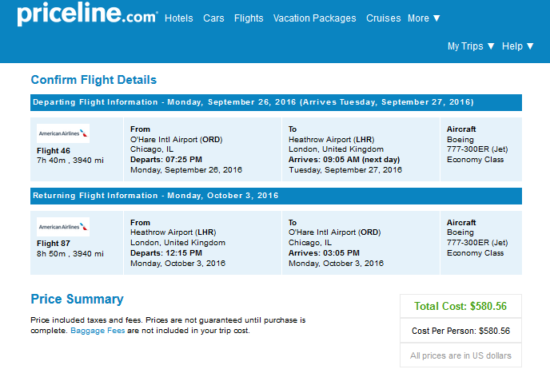The height and width of the screenshot is (389, 550).
Task: Navigate to Cruises
Action: pos(383,18)
